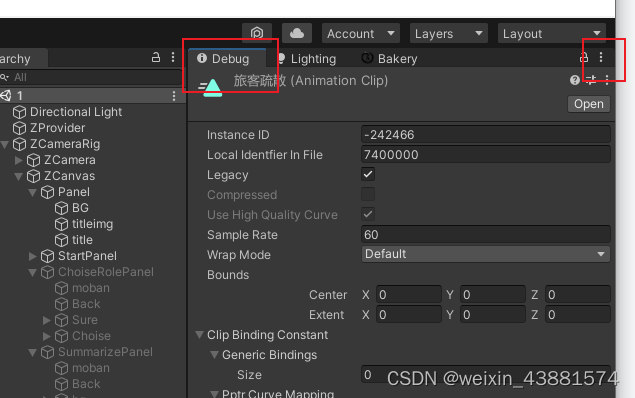Click the Open button
The height and width of the screenshot is (398, 635).
[x=589, y=104]
